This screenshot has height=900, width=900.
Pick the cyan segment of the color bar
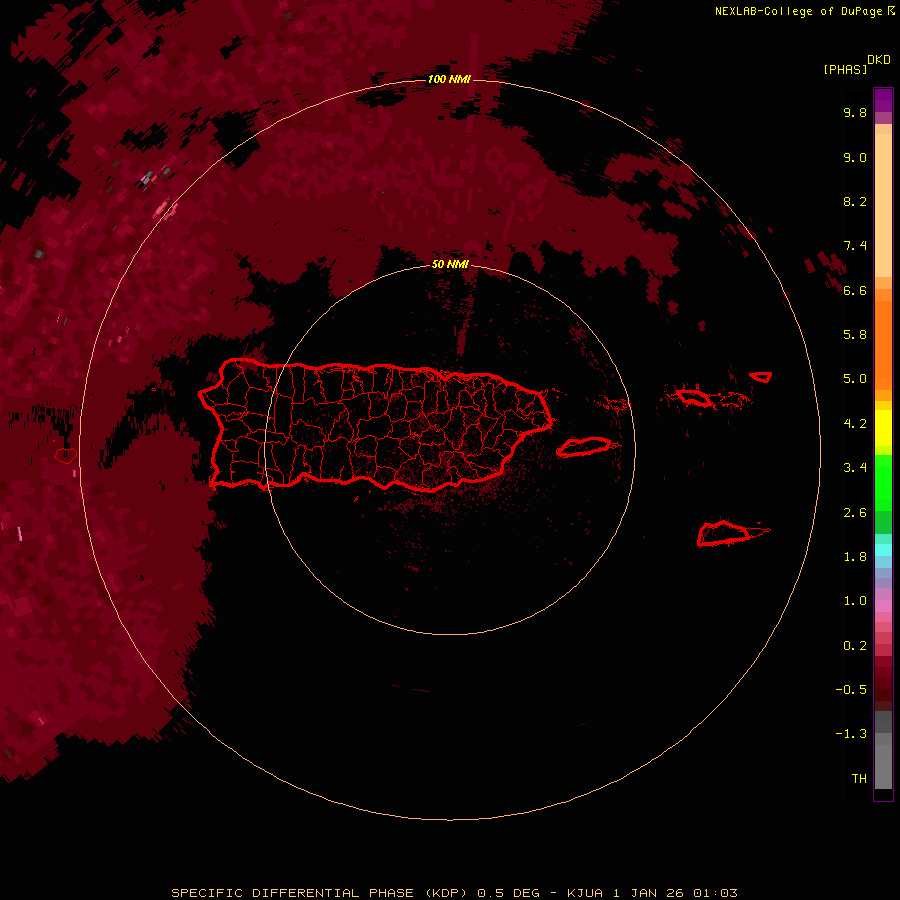pyautogui.click(x=883, y=550)
